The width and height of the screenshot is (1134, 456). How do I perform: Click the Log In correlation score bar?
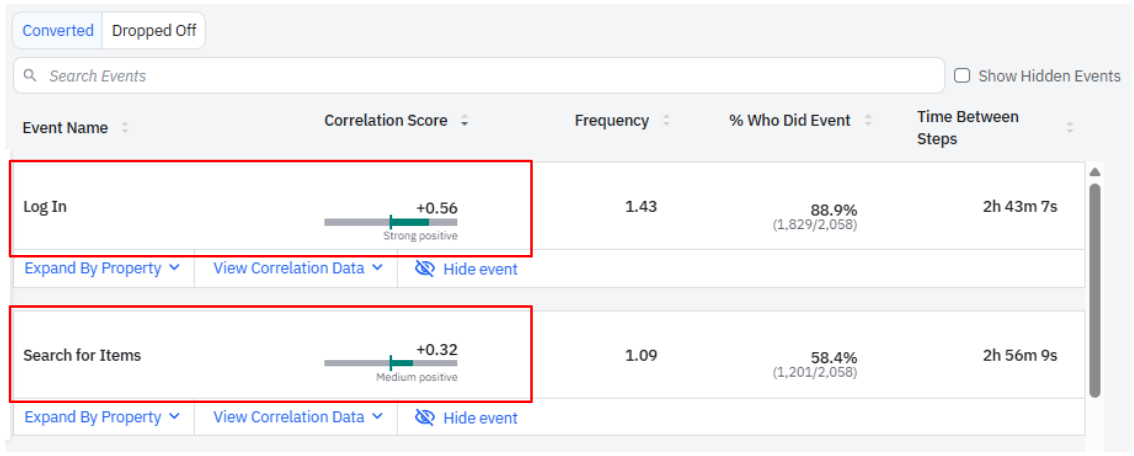coord(390,222)
